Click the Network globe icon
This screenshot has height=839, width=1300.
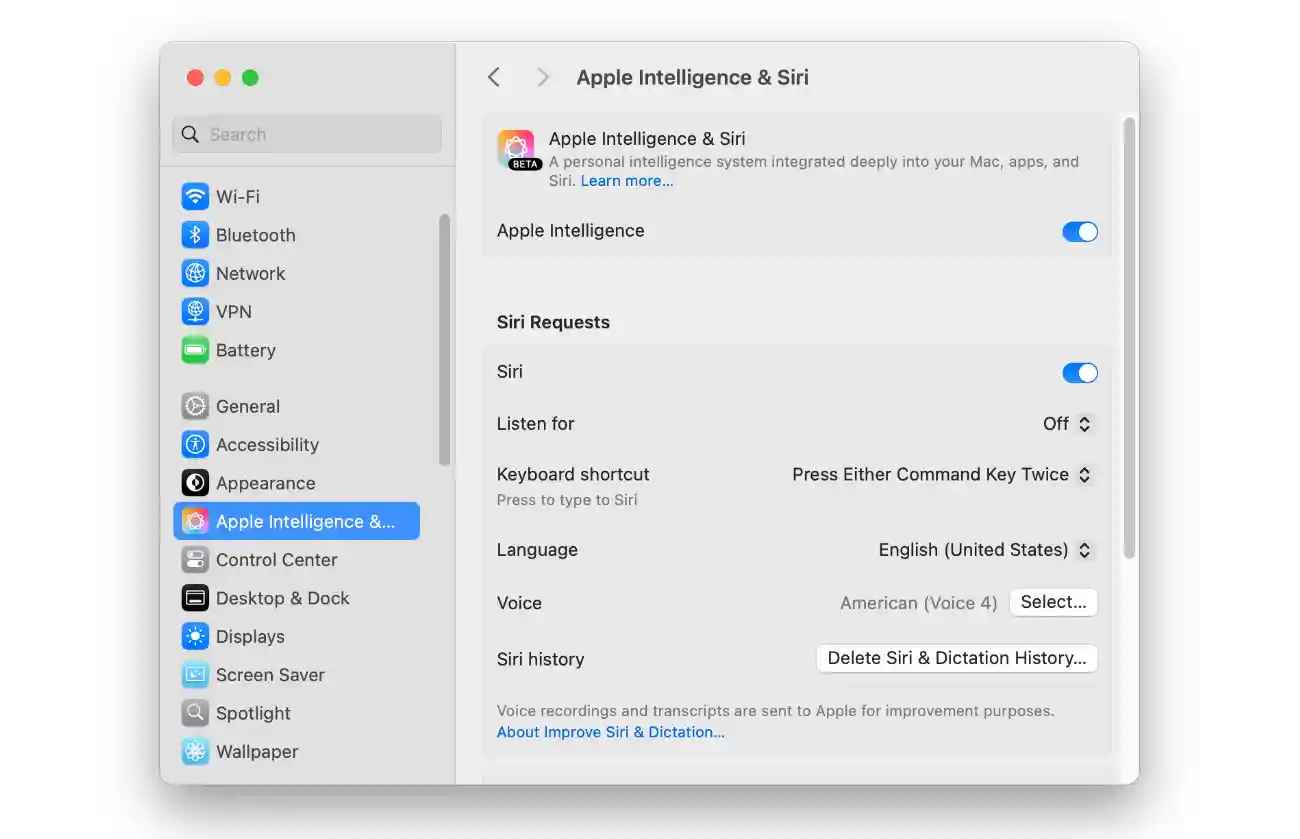(195, 273)
